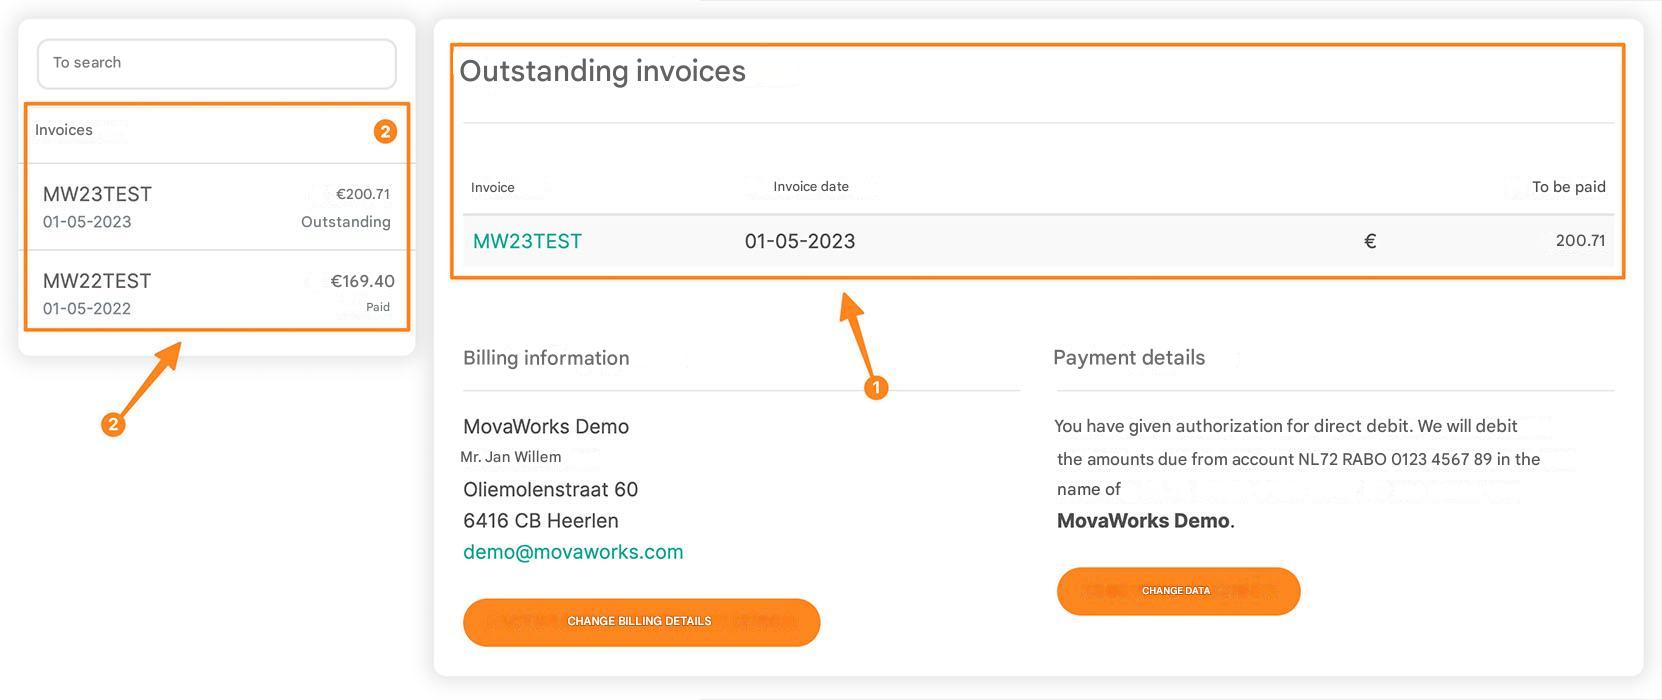The height and width of the screenshot is (700, 1662).
Task: Click the Change Data button
Action: (x=1178, y=591)
